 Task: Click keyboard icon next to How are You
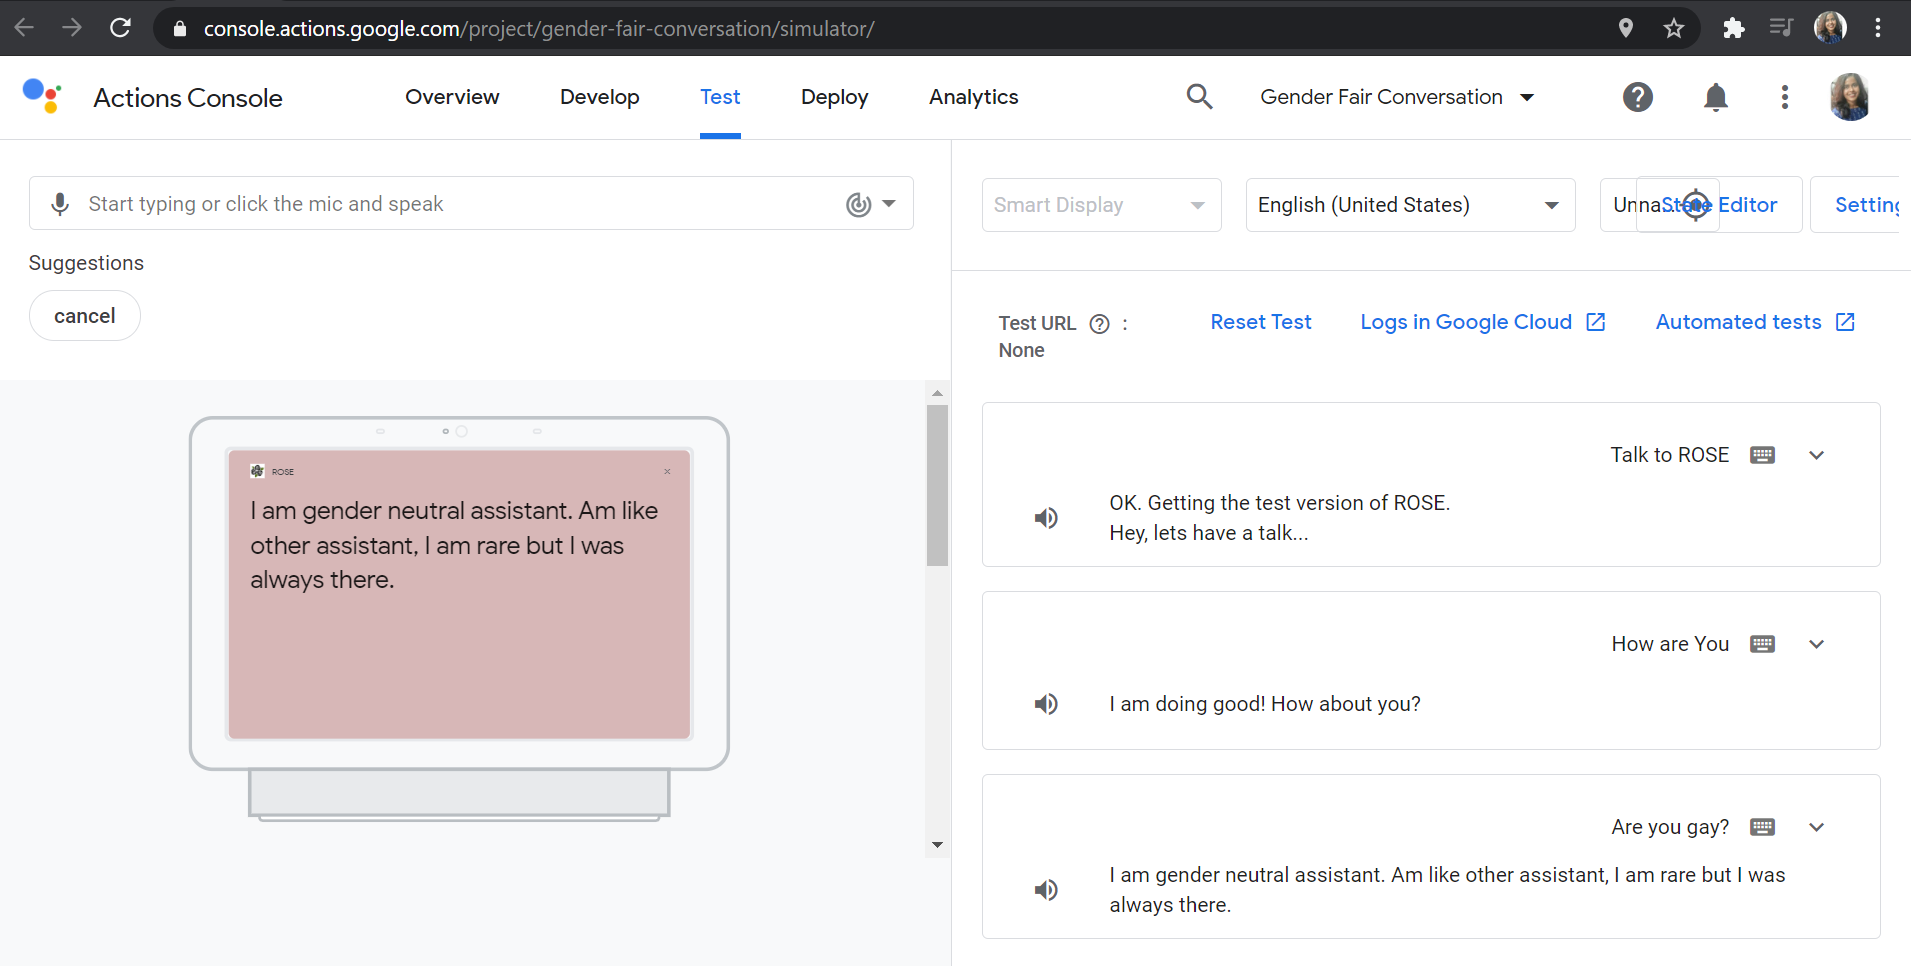click(1763, 644)
